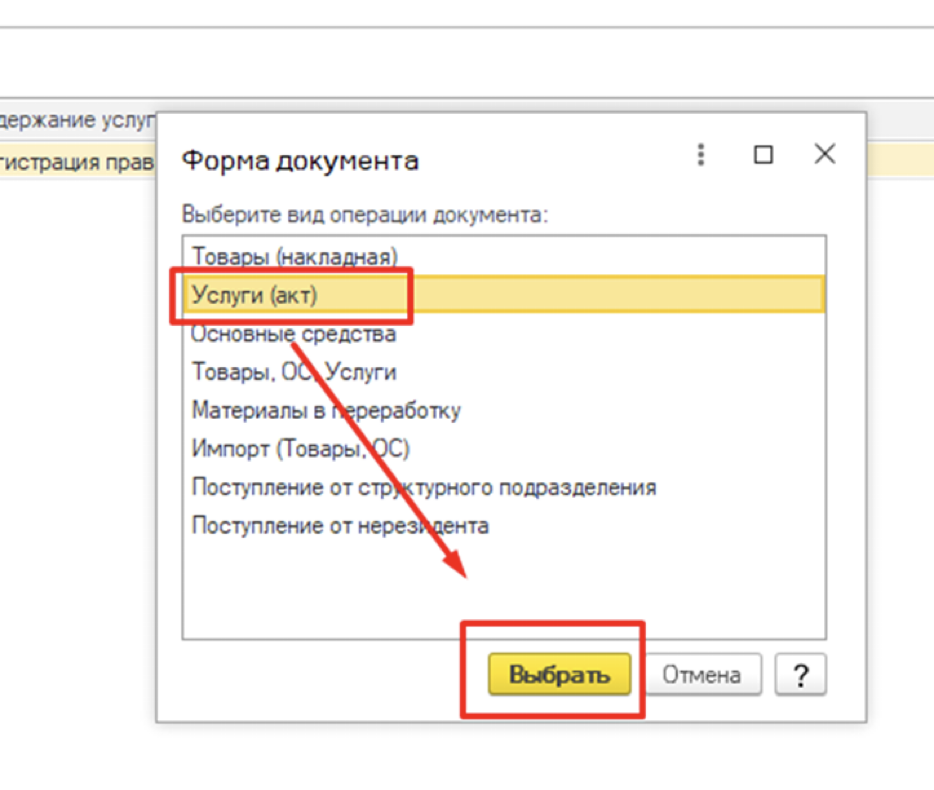The width and height of the screenshot is (934, 790).
Task: Pick Поступление от нерезидента option
Action: click(x=340, y=525)
